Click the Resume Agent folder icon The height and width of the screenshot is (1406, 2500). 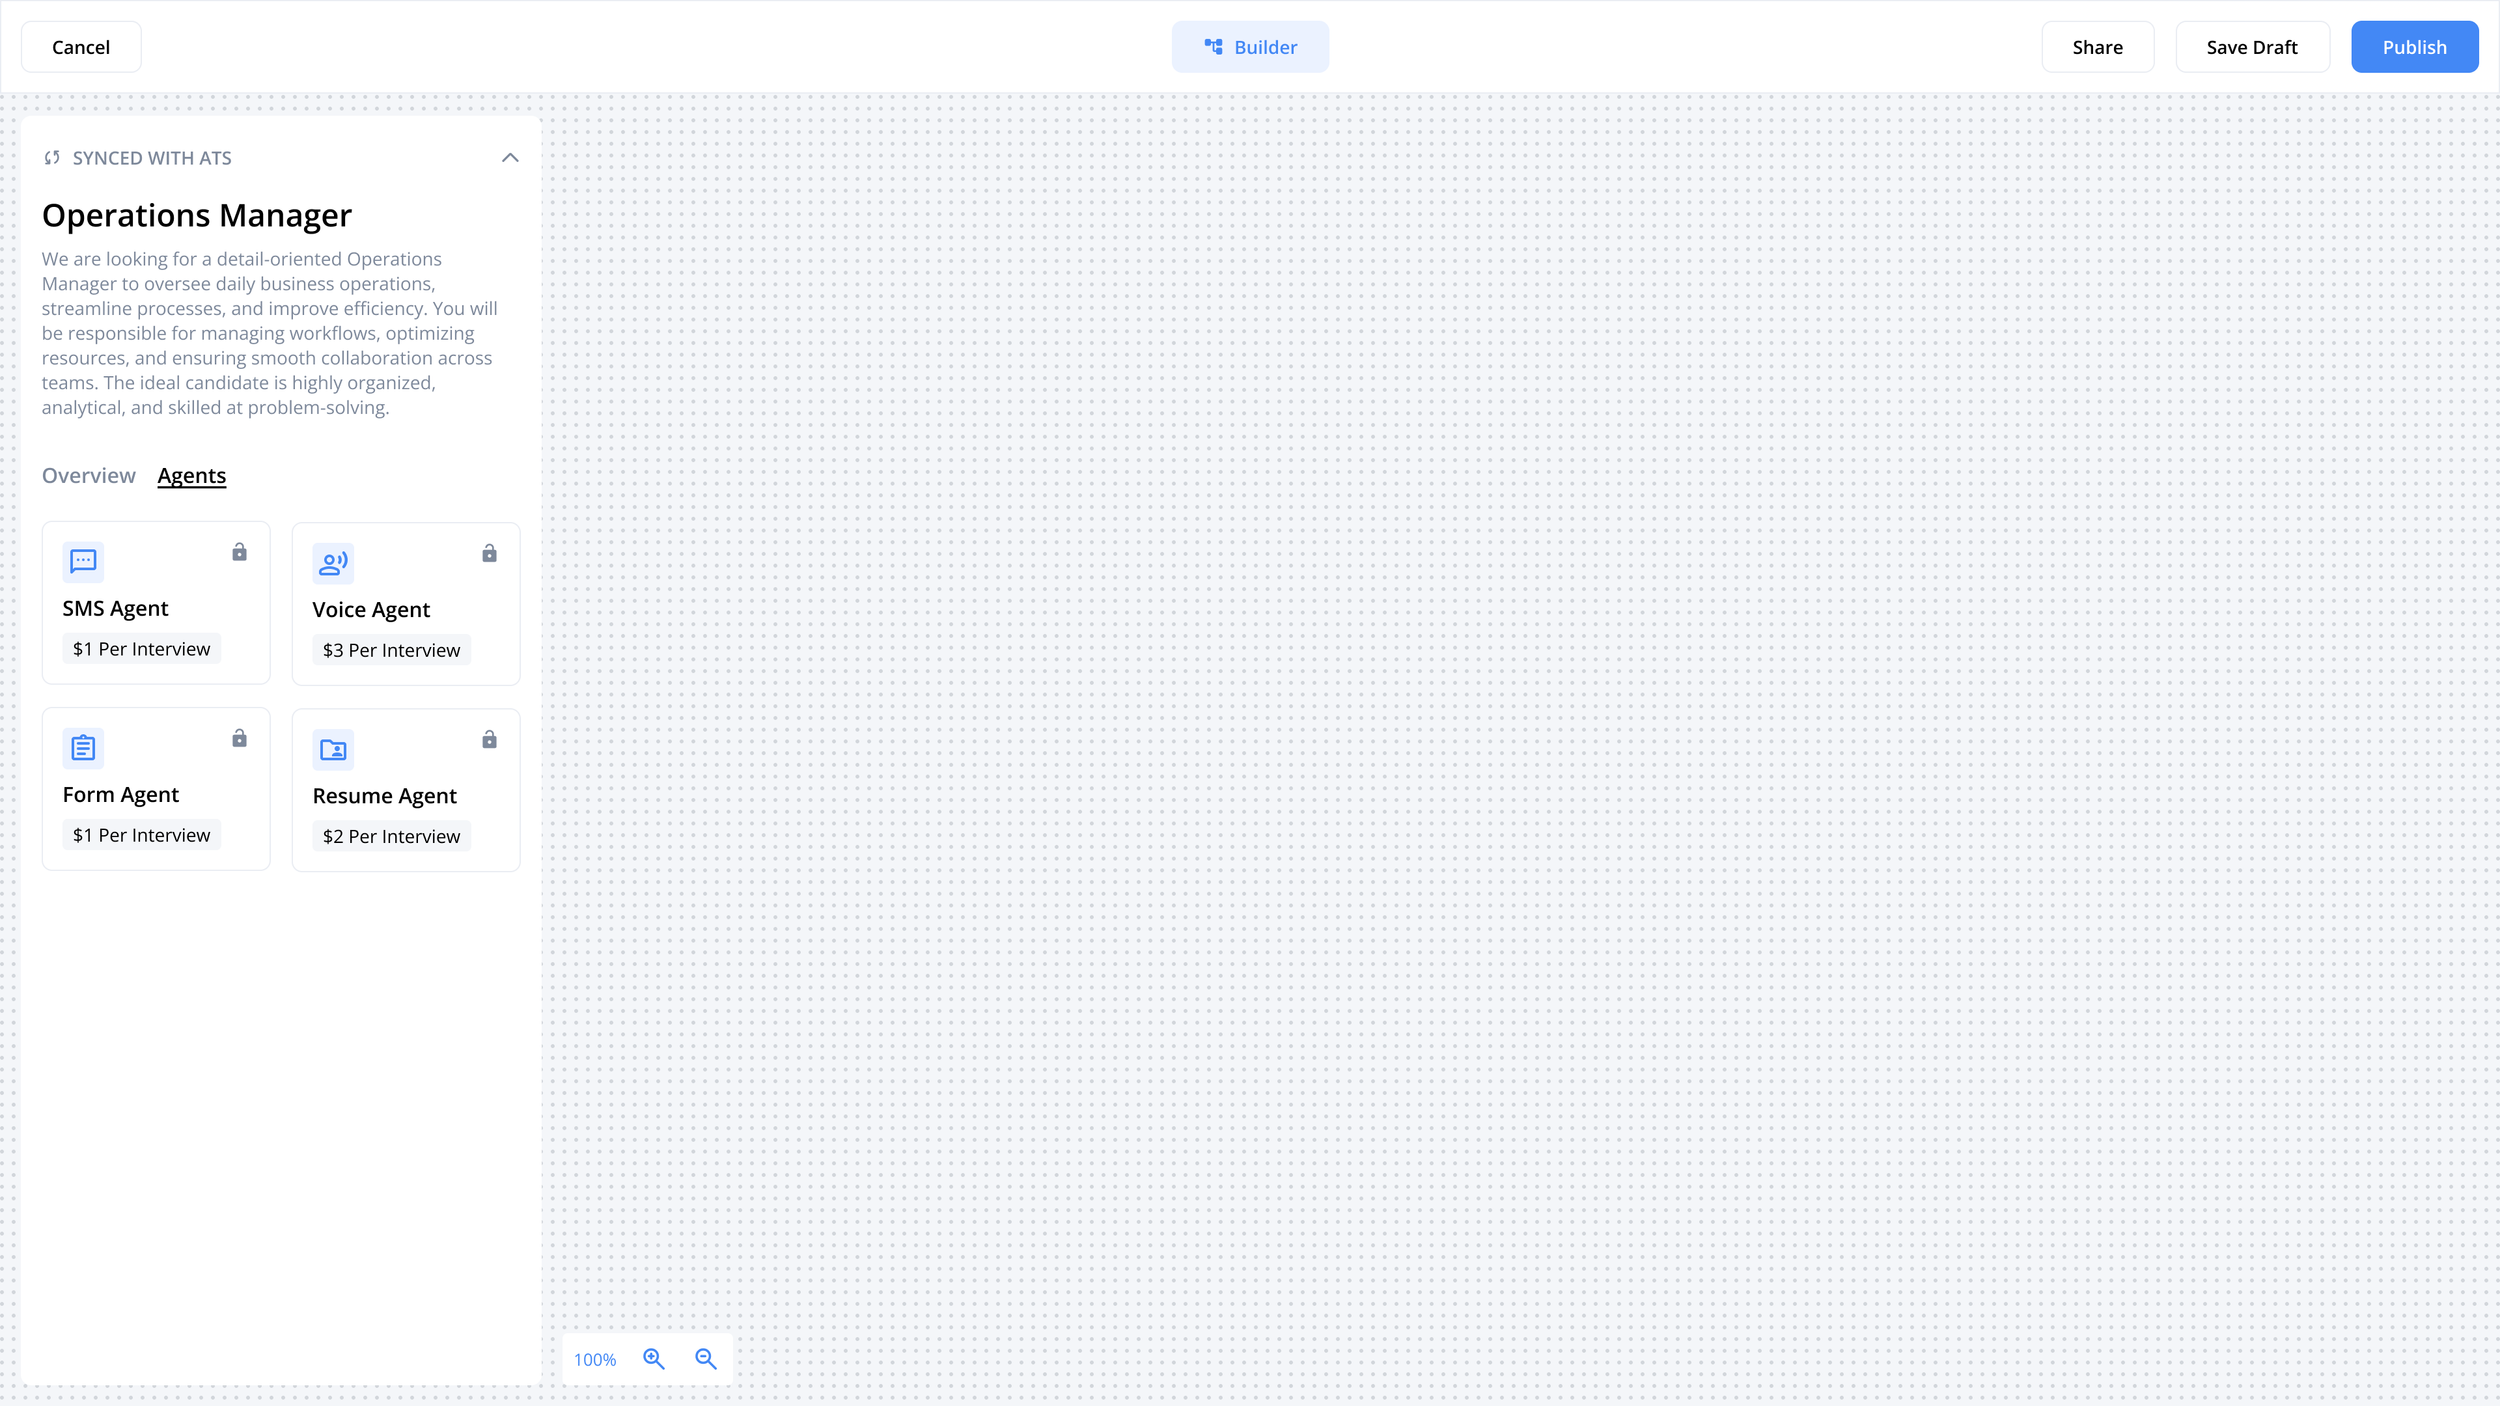[x=333, y=749]
